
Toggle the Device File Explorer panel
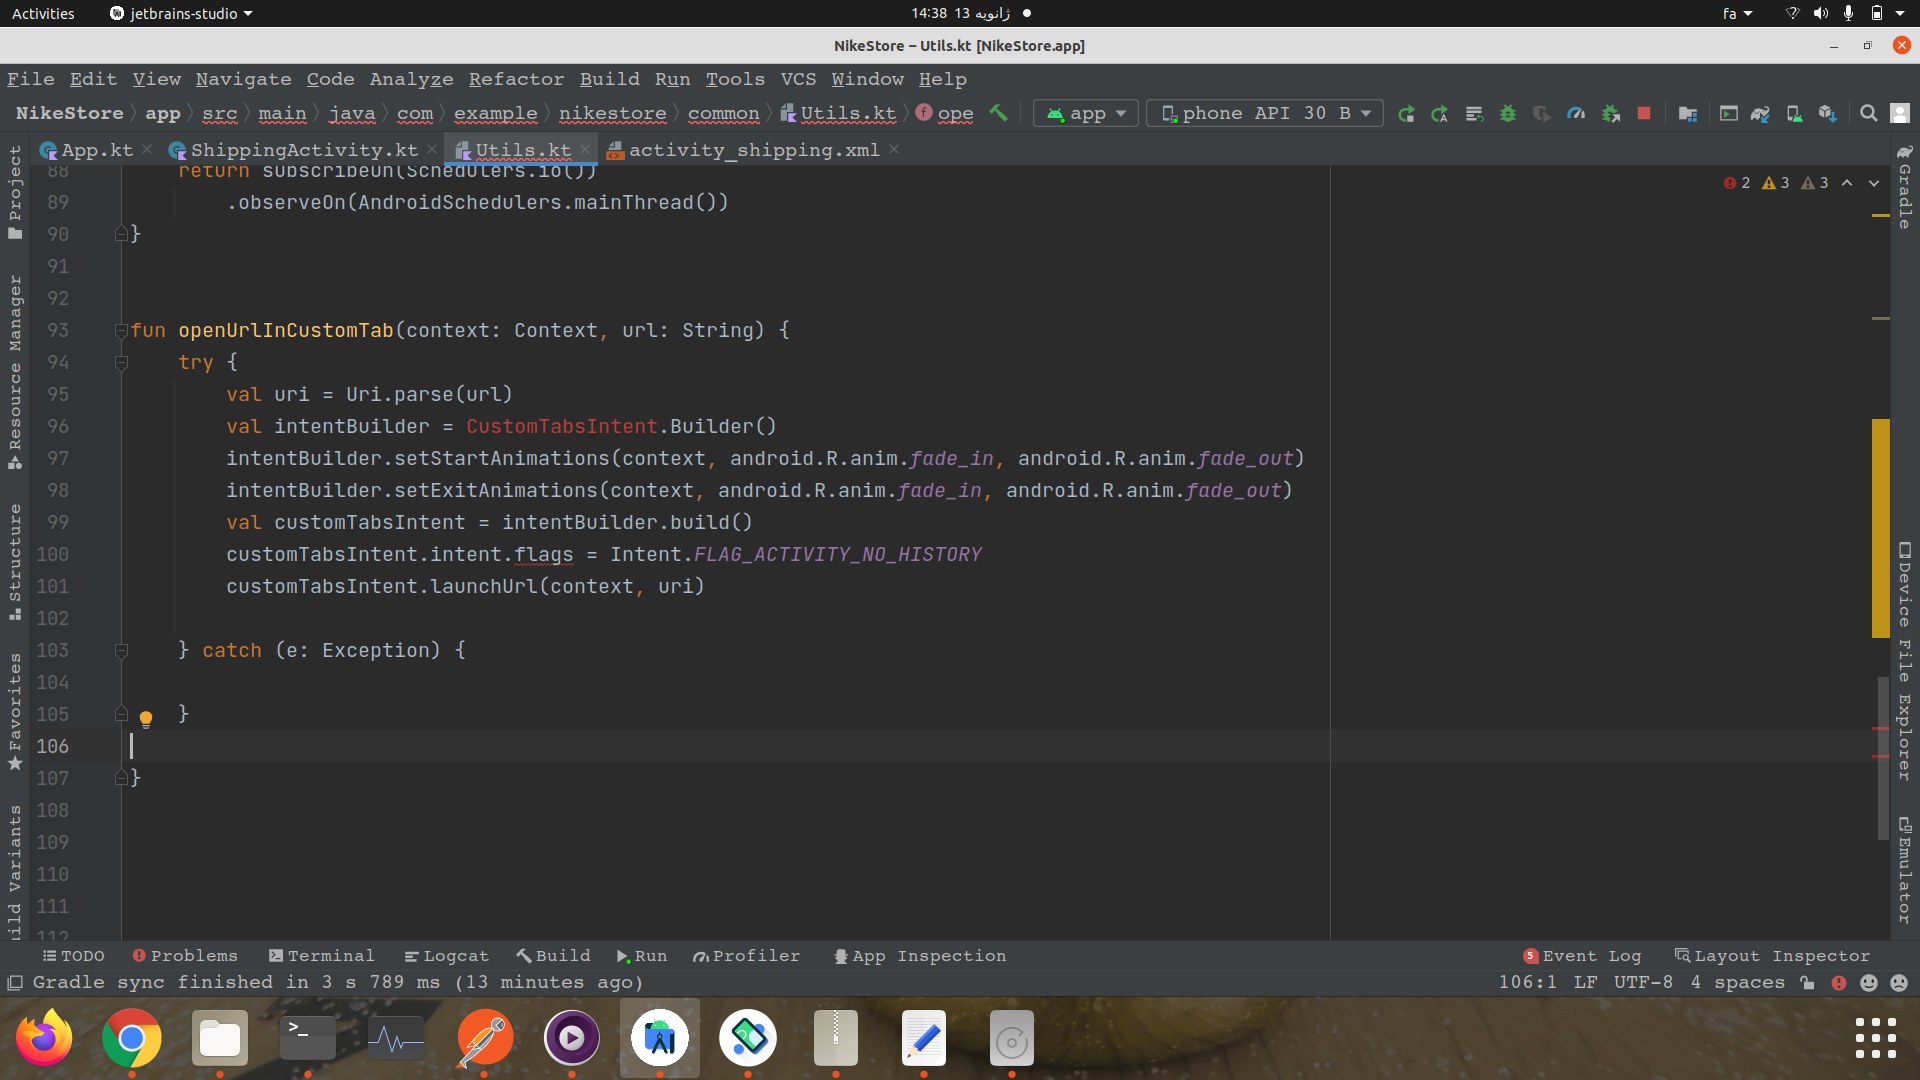coord(1905,661)
